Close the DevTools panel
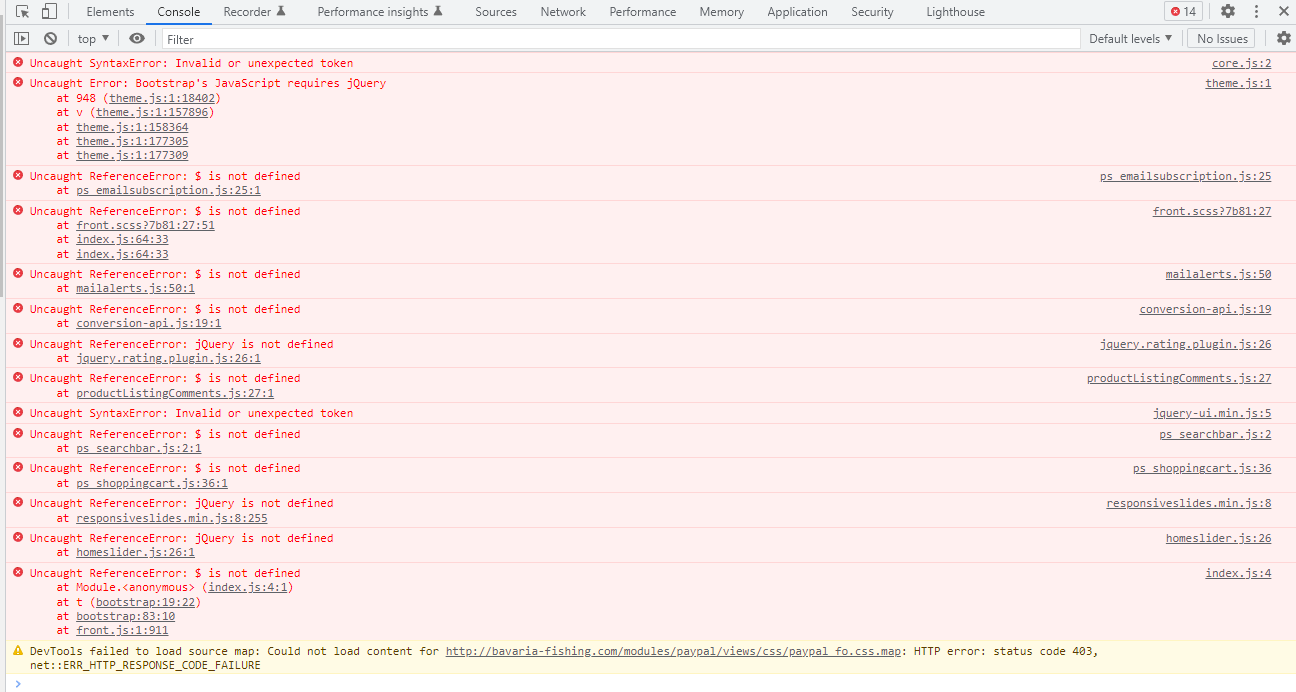Screen dimensions: 1296x692 (x=1283, y=12)
